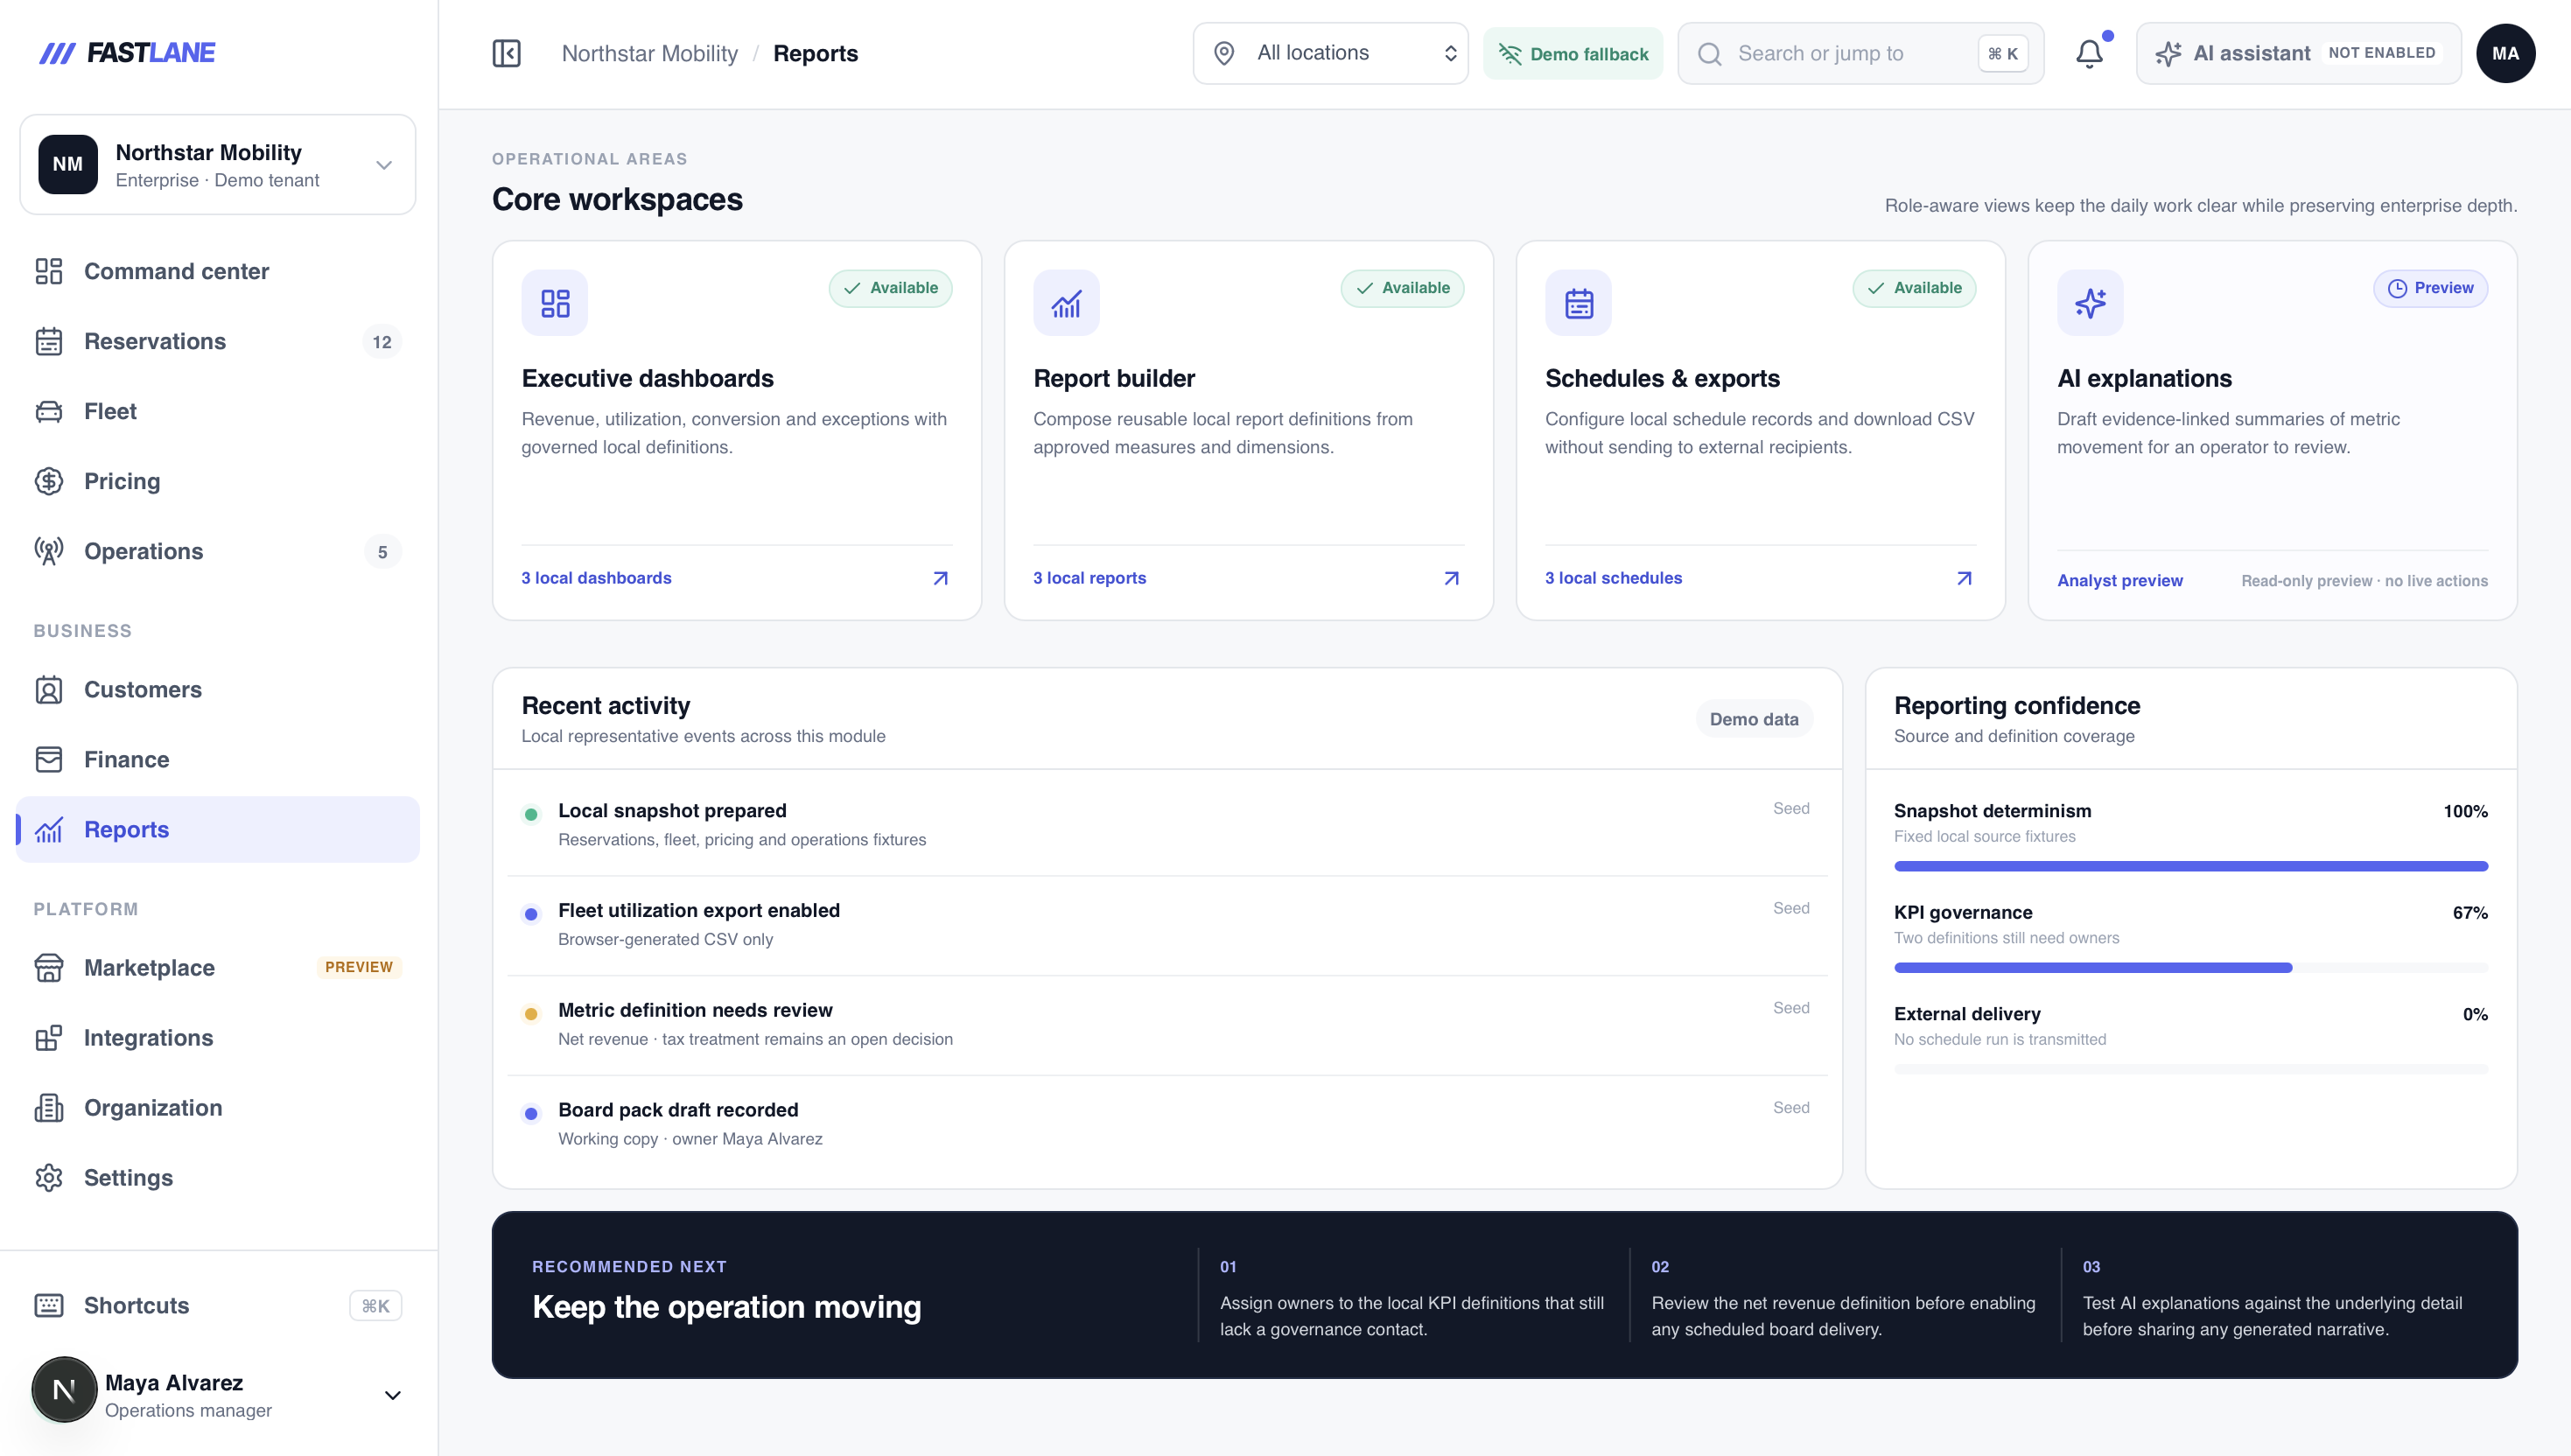Click the External delivery progress bar

(2190, 1069)
